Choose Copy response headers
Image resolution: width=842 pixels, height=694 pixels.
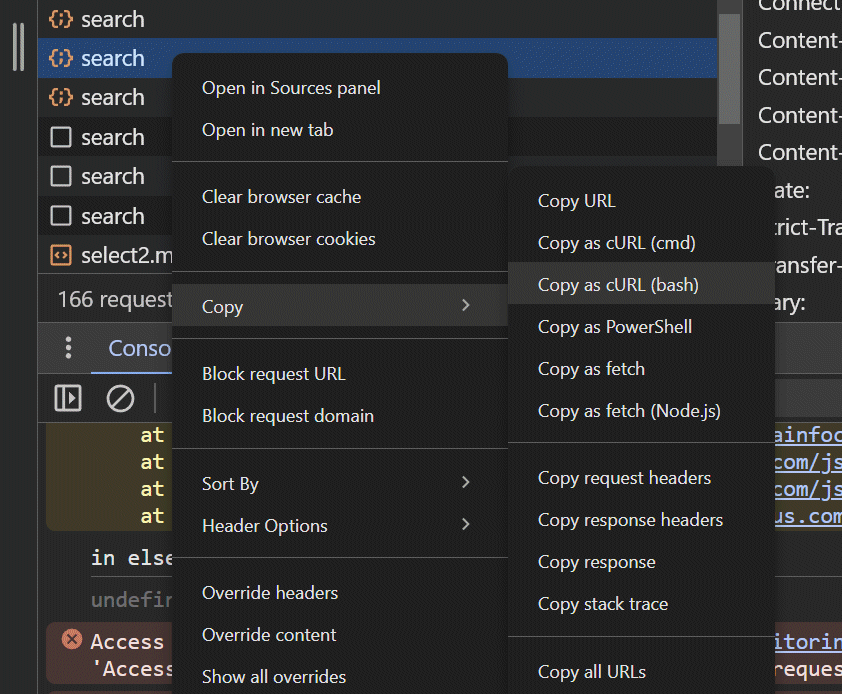[x=630, y=520]
